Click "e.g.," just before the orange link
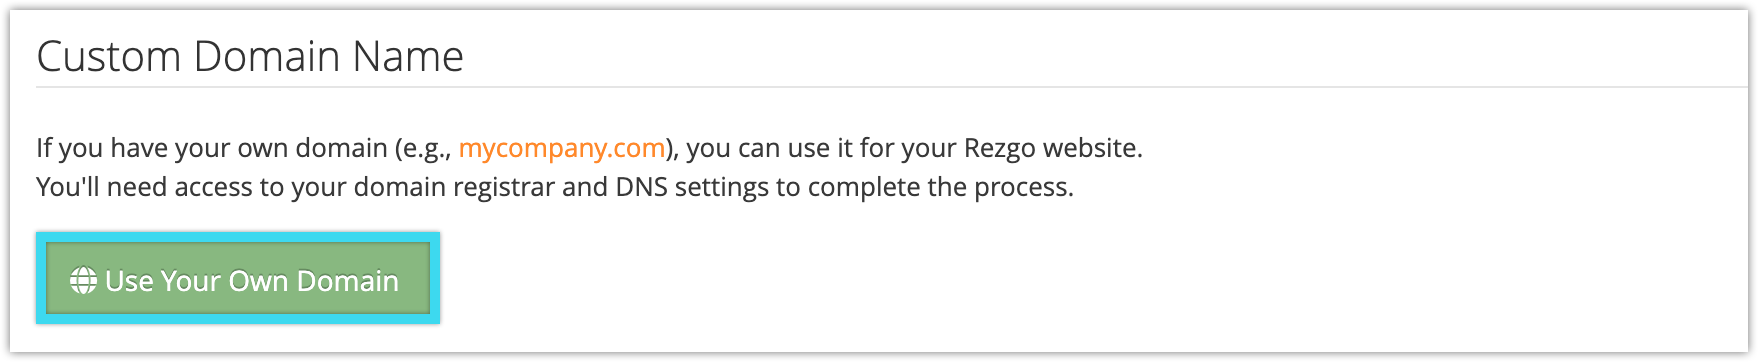 click(x=427, y=149)
